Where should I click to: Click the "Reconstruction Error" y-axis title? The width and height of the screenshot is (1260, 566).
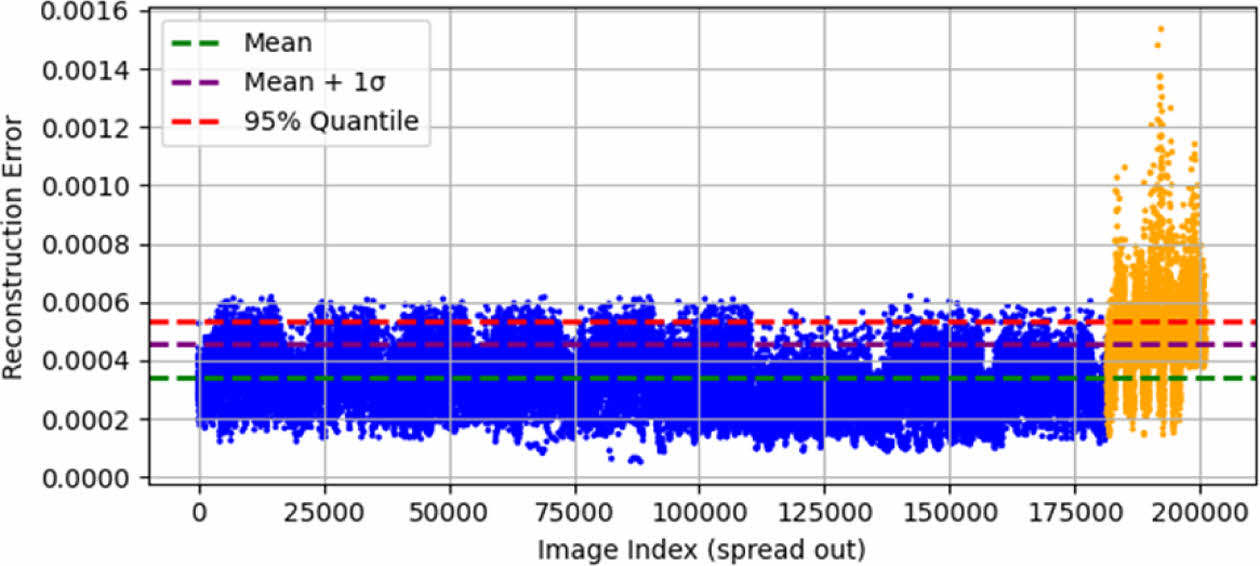(13, 247)
